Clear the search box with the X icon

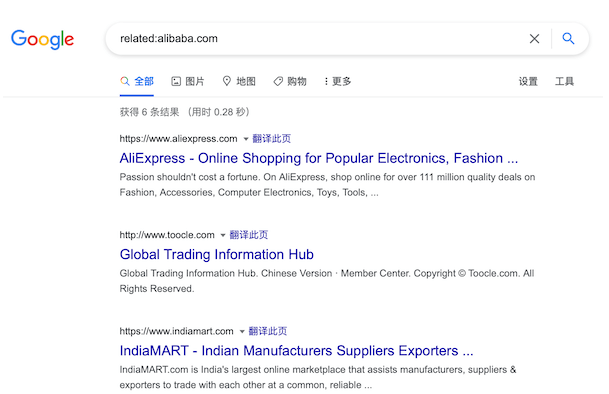click(534, 38)
